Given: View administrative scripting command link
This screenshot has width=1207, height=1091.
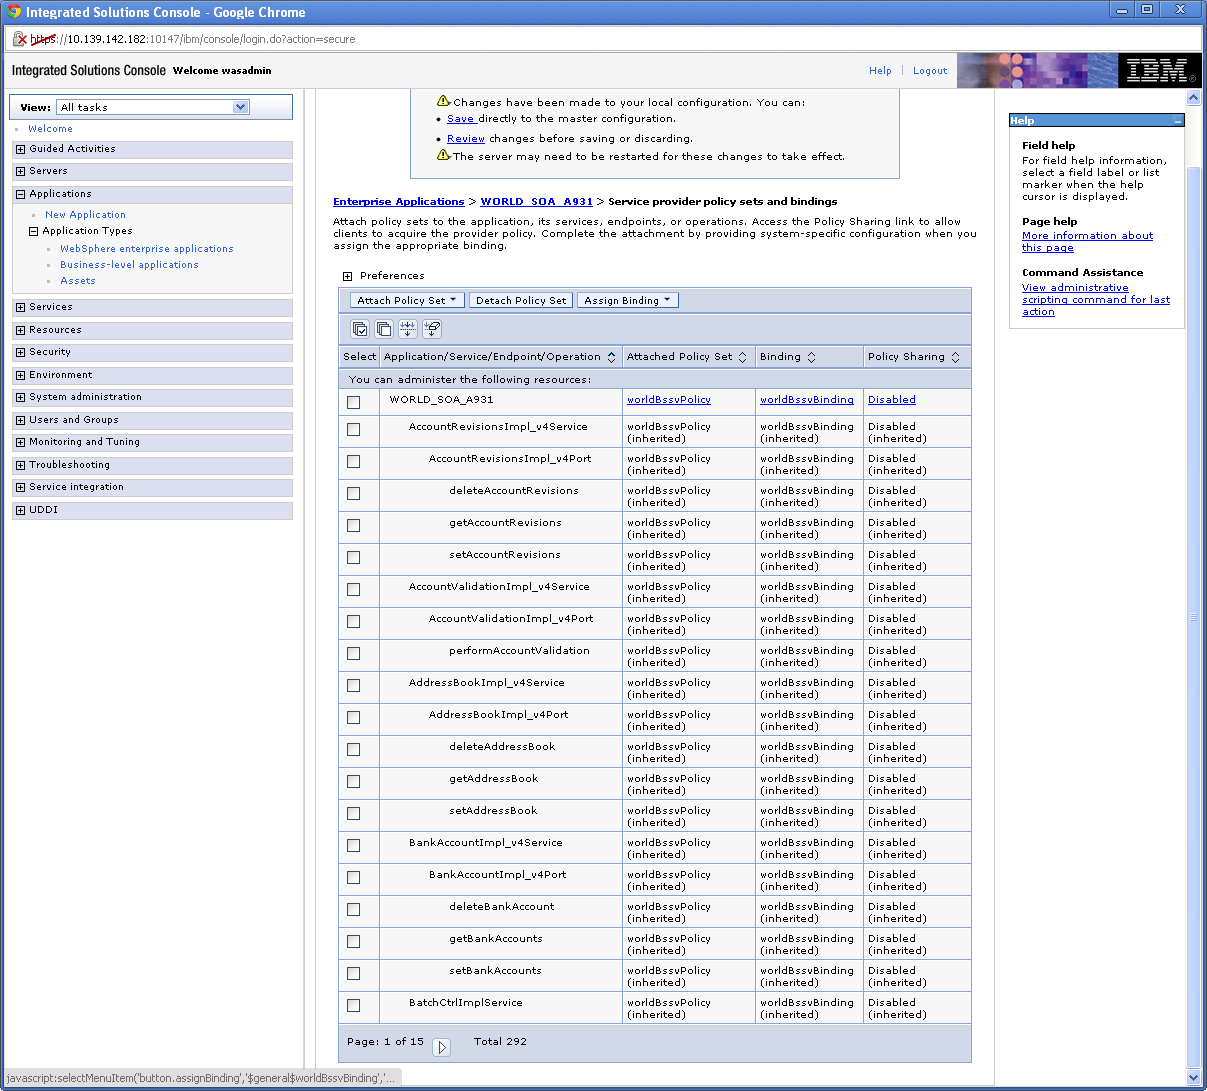Looking at the screenshot, I should tap(1096, 300).
